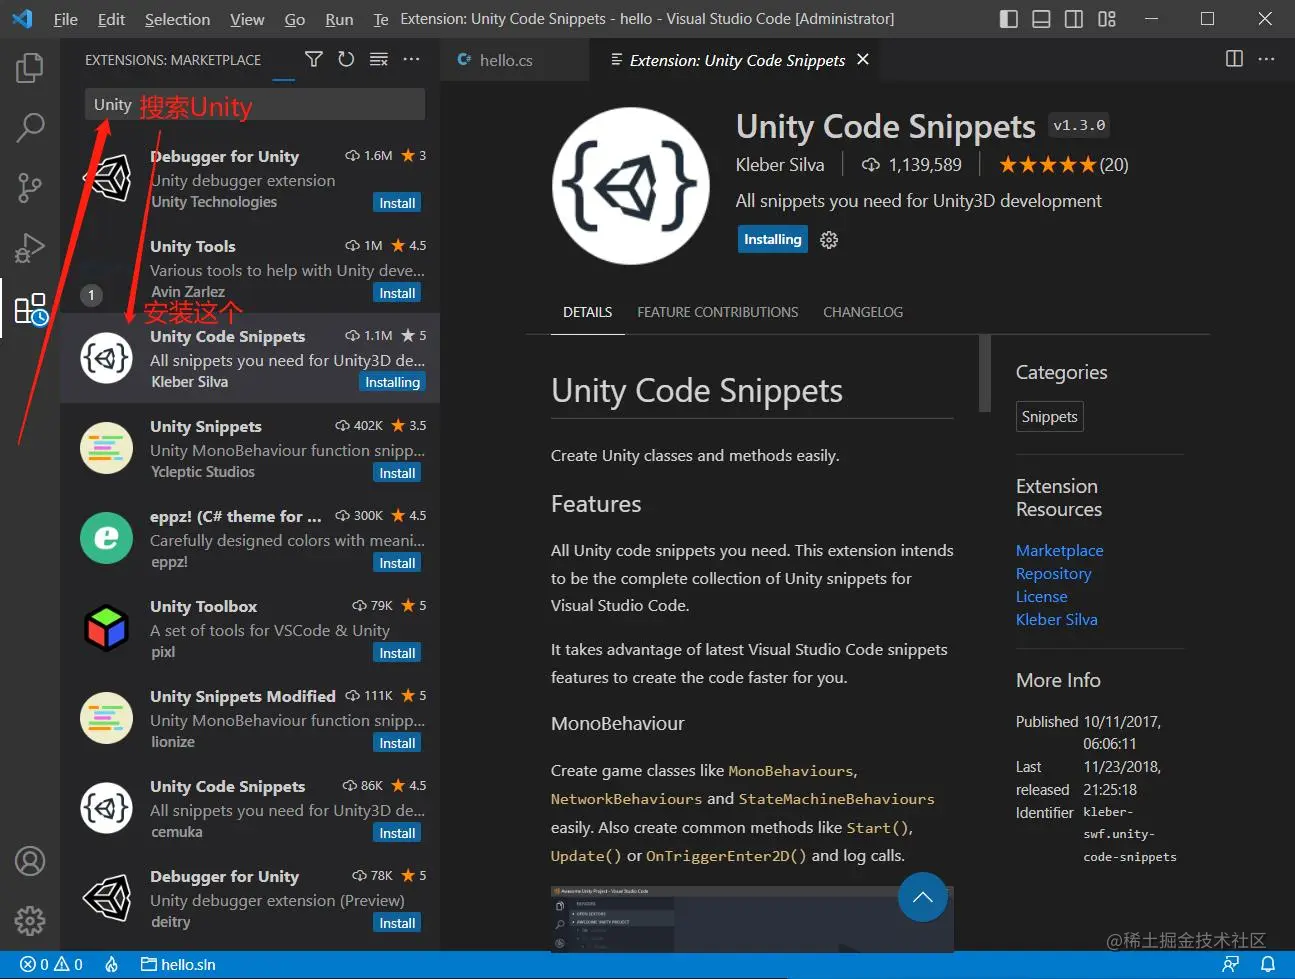This screenshot has height=979, width=1295.
Task: Filter the extensions list with the funnel icon
Action: click(x=313, y=59)
